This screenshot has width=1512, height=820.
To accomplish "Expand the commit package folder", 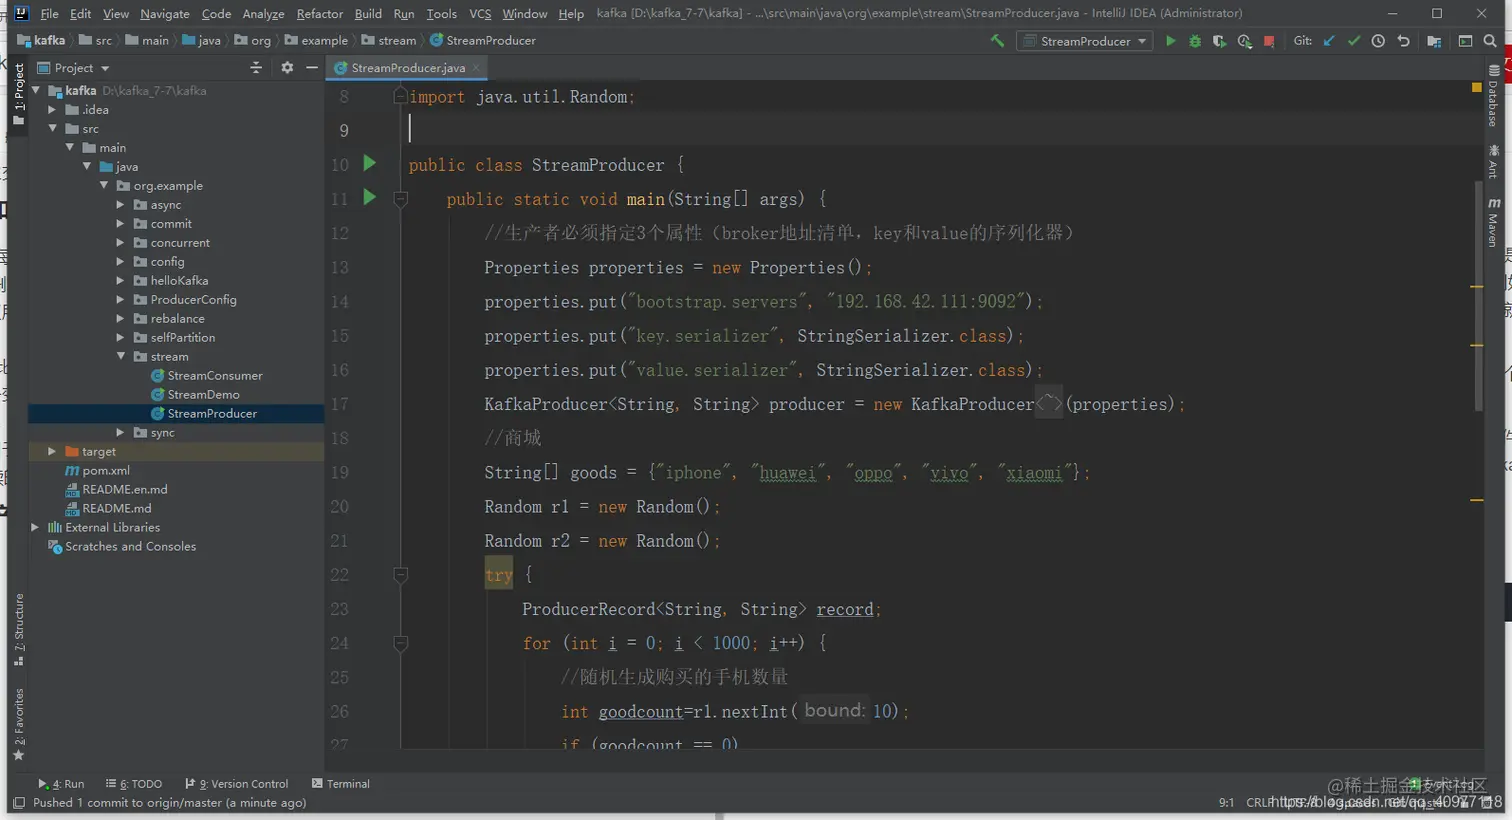I will tap(120, 224).
